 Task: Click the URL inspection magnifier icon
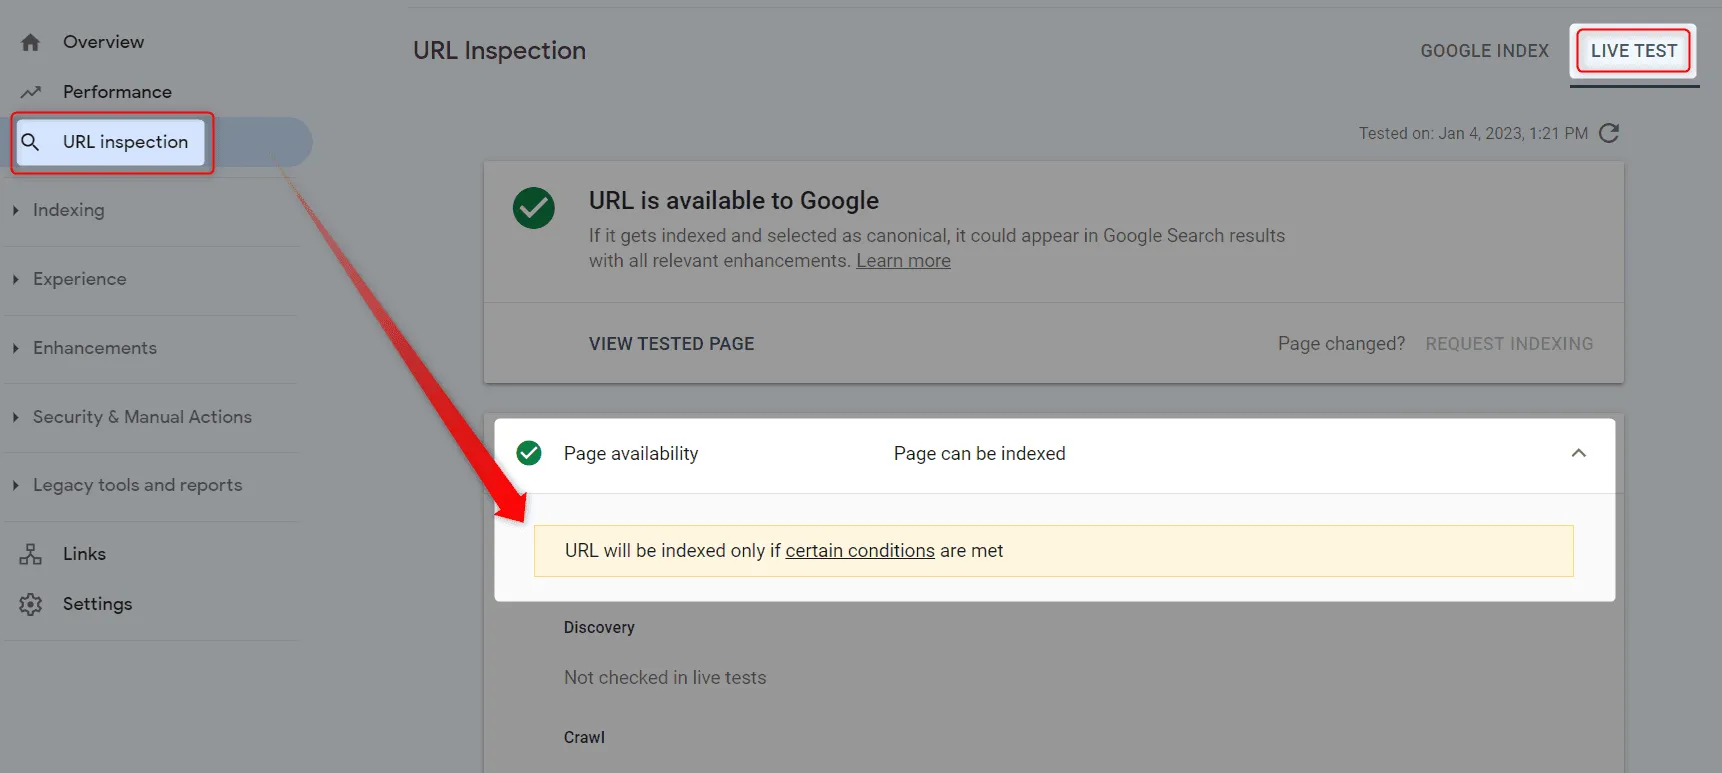tap(31, 142)
